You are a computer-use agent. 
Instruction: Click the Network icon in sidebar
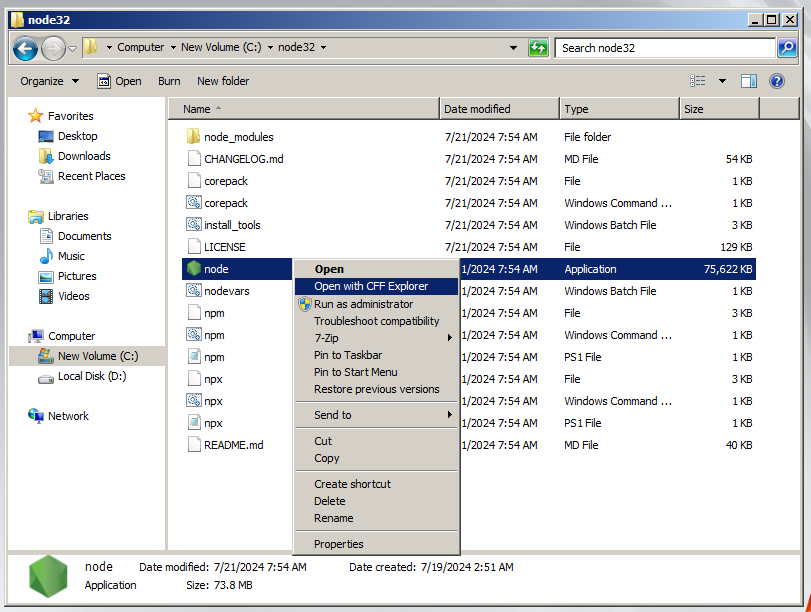(x=36, y=415)
